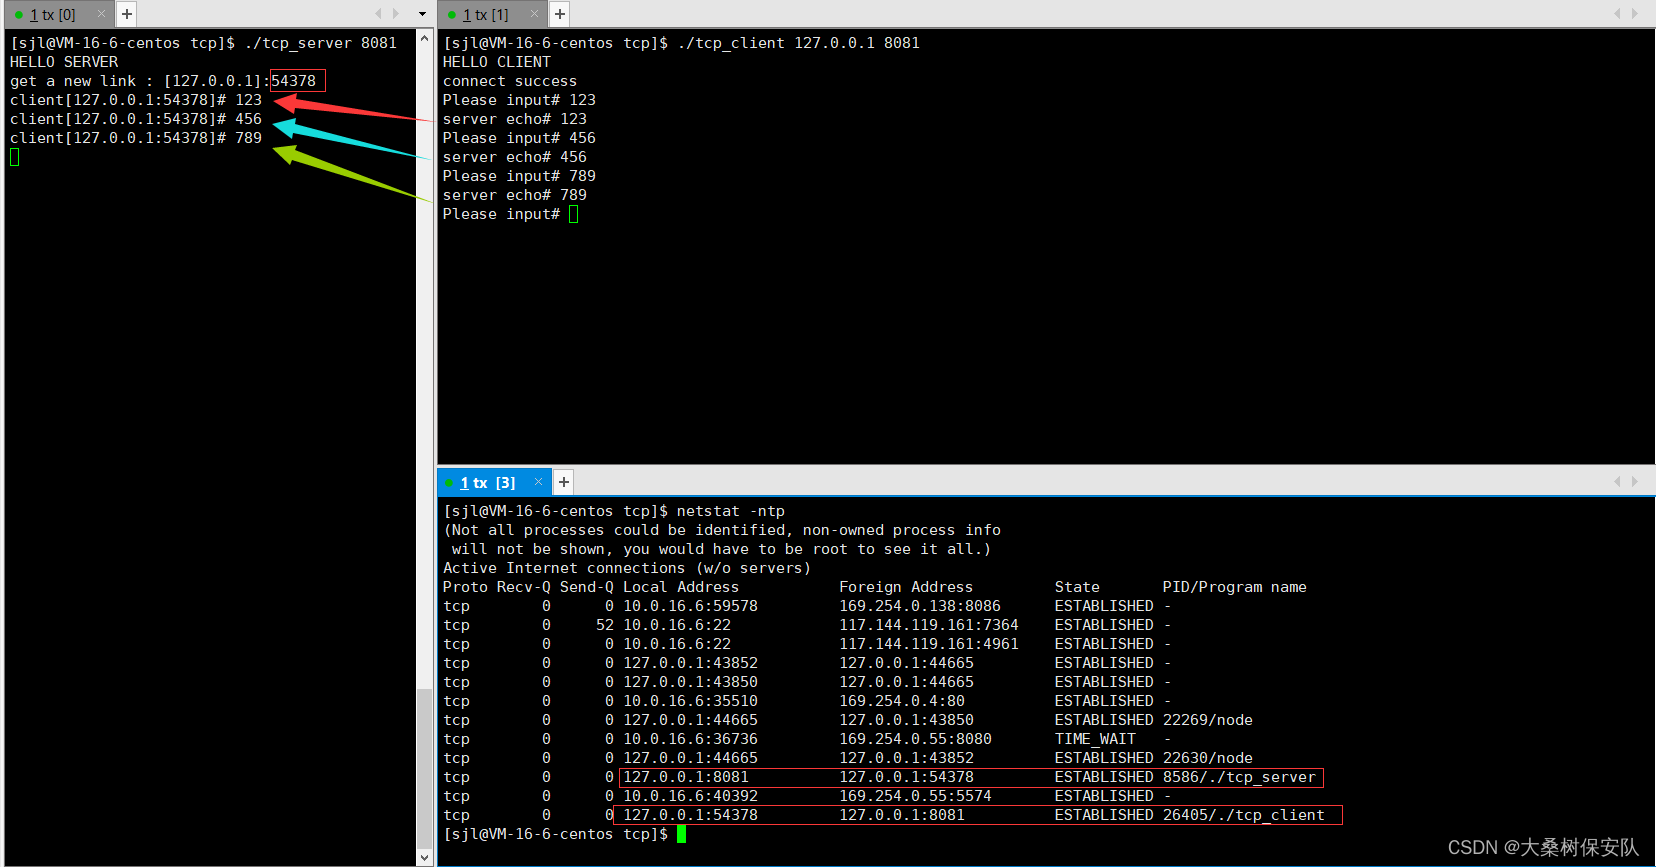This screenshot has width=1656, height=867.
Task: Add a new tab next to '1 tx [3]'
Action: tap(564, 482)
